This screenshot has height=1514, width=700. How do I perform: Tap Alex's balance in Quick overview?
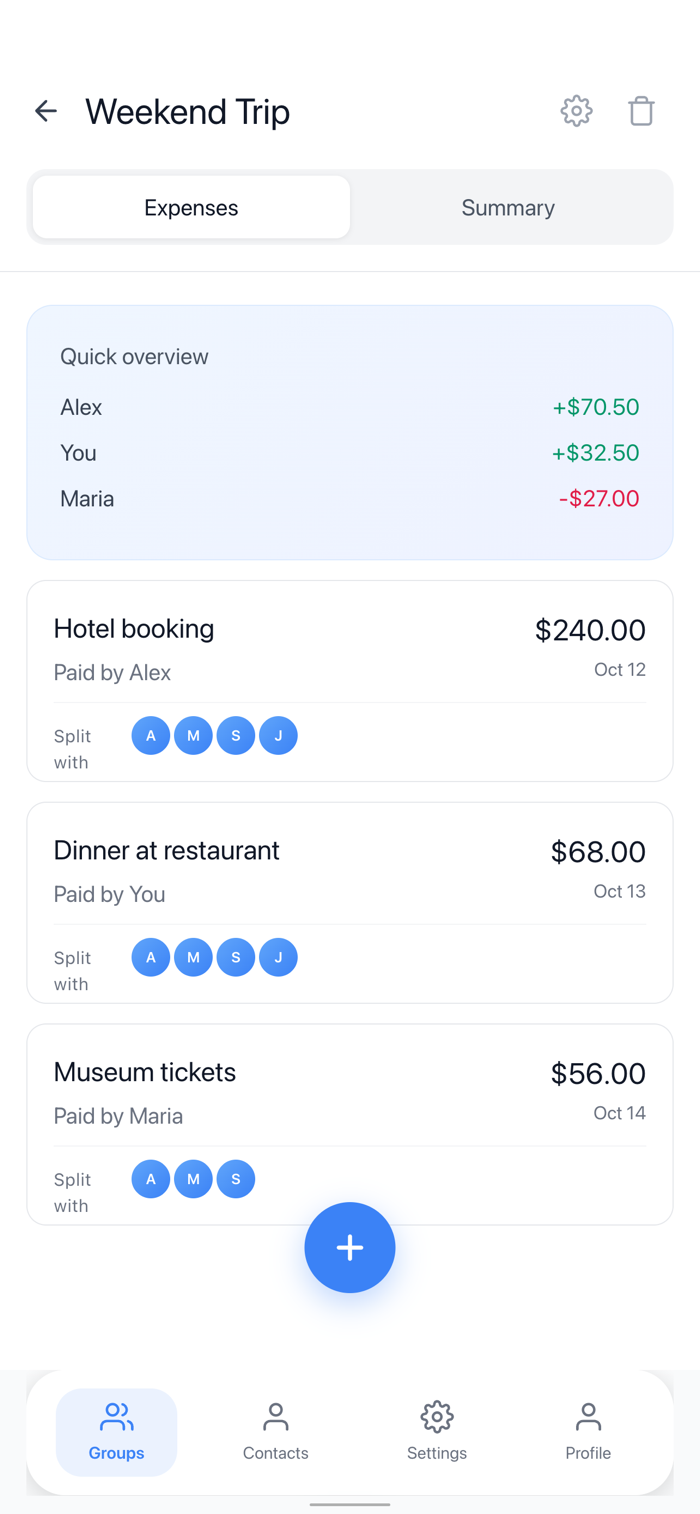(x=595, y=407)
